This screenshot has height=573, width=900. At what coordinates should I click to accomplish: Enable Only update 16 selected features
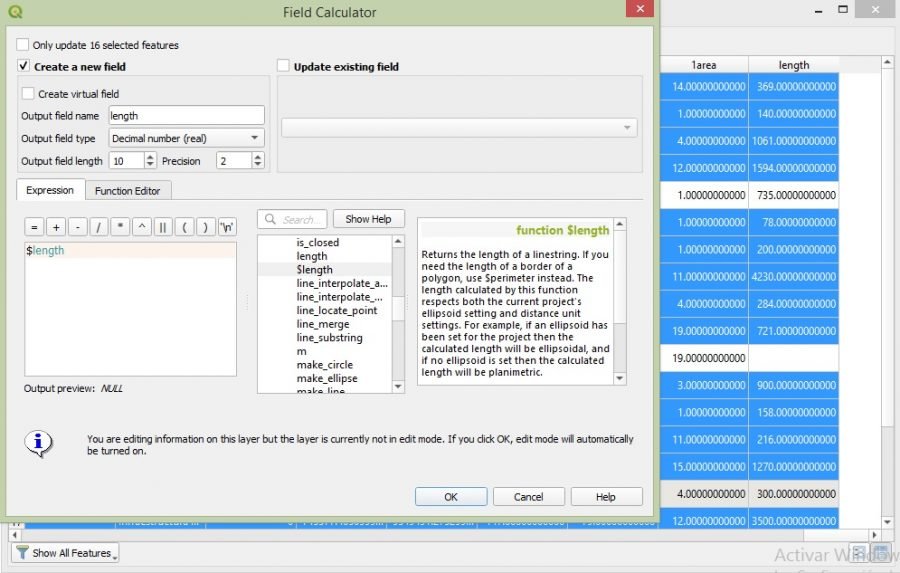(x=23, y=45)
